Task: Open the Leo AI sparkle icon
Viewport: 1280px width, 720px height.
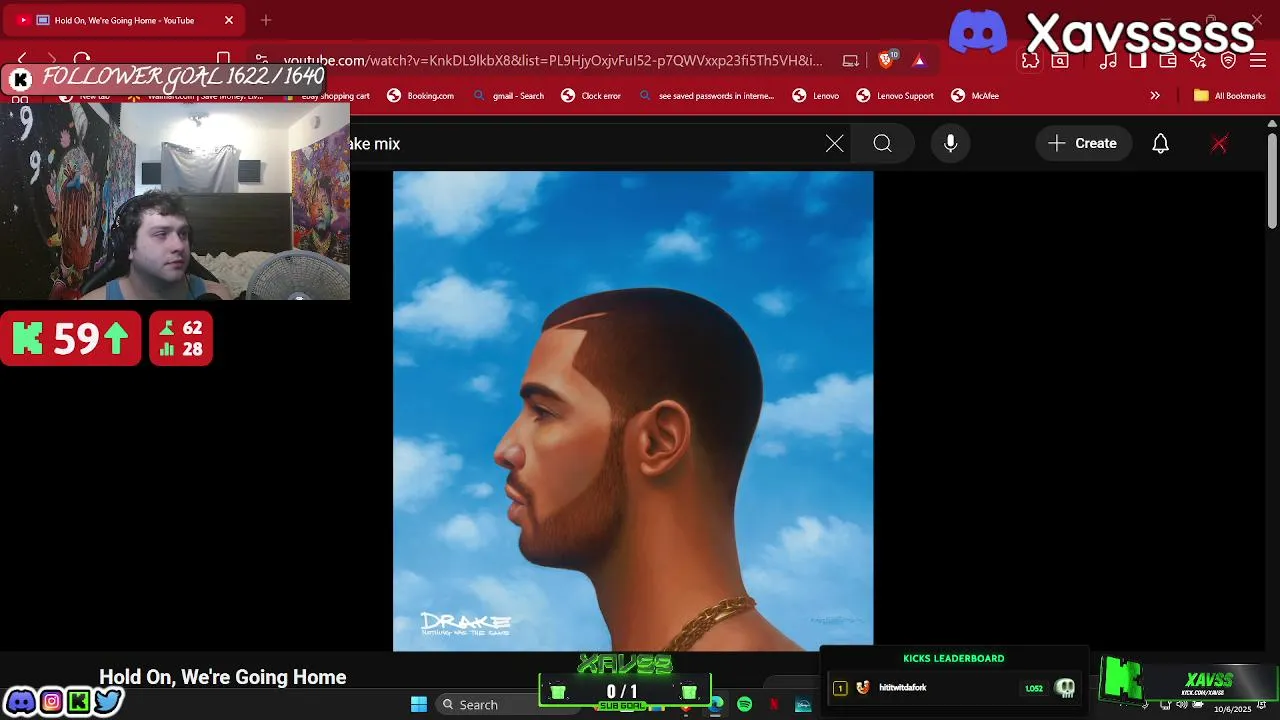Action: [x=1198, y=61]
